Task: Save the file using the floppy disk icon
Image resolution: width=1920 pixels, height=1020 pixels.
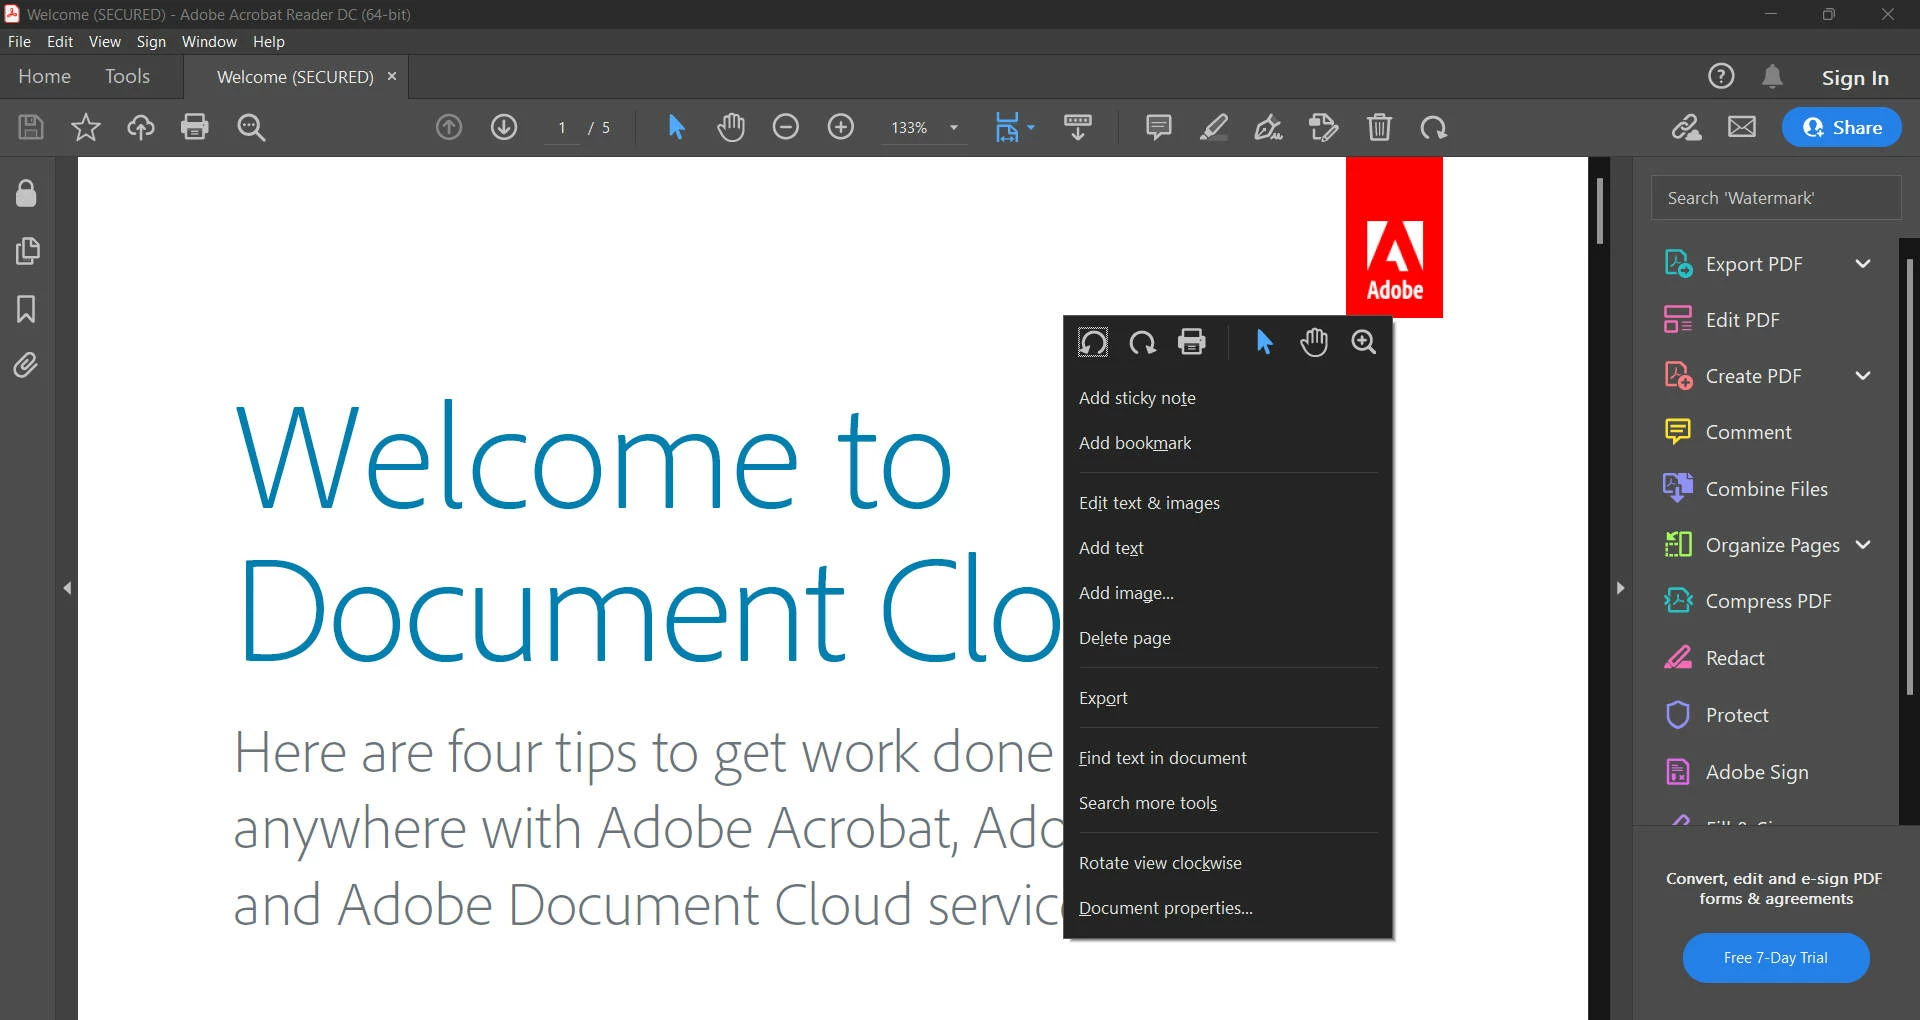Action: (x=31, y=127)
